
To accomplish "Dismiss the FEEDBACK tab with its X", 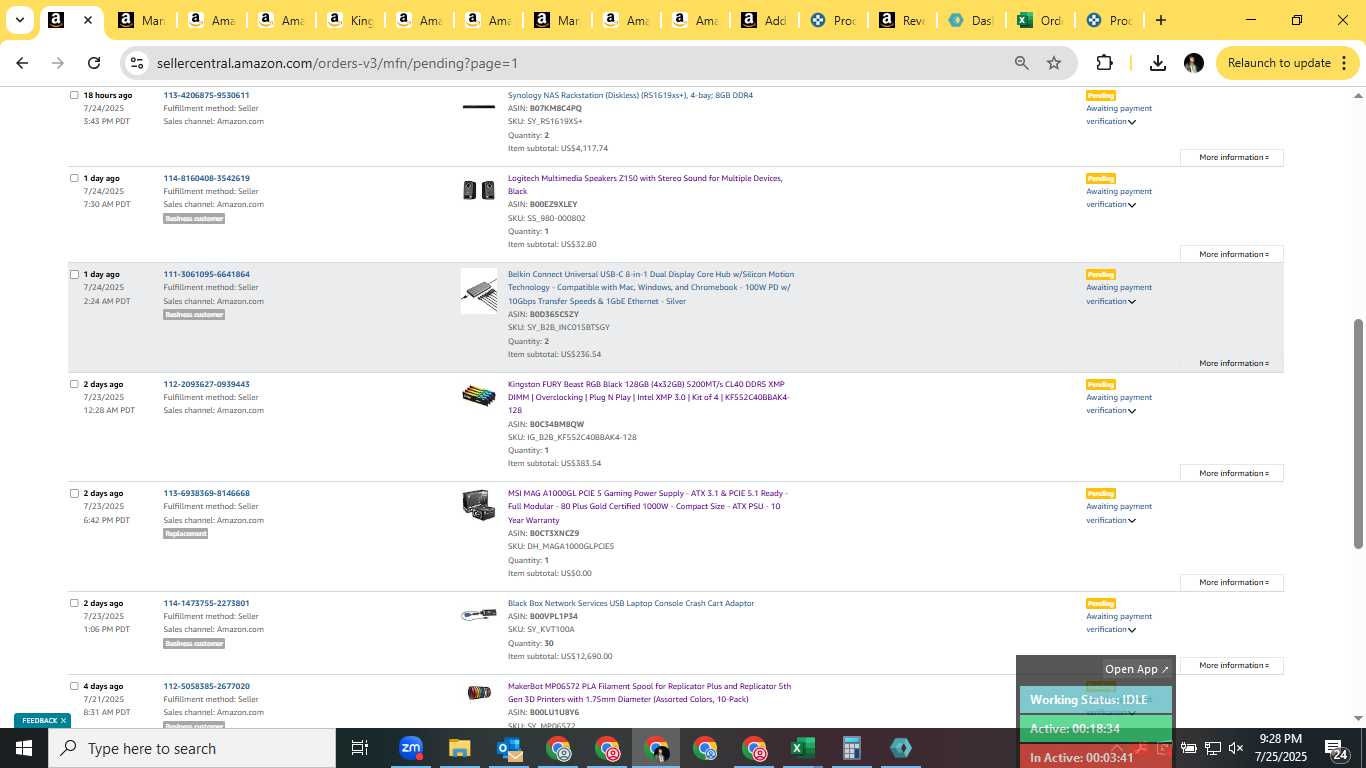I will 63,720.
